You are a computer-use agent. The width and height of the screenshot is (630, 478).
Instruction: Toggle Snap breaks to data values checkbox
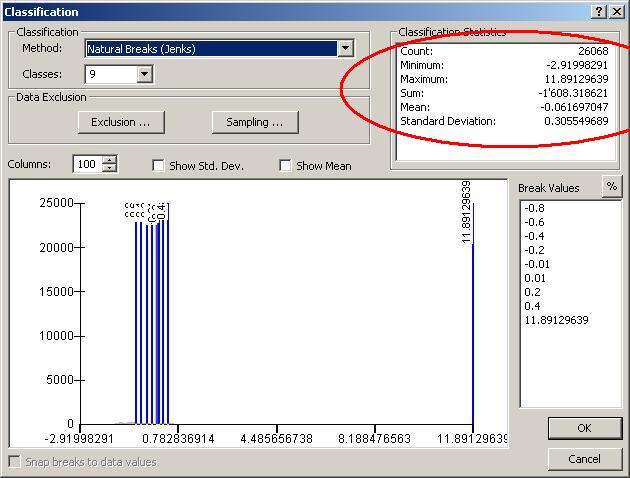pyautogui.click(x=14, y=462)
